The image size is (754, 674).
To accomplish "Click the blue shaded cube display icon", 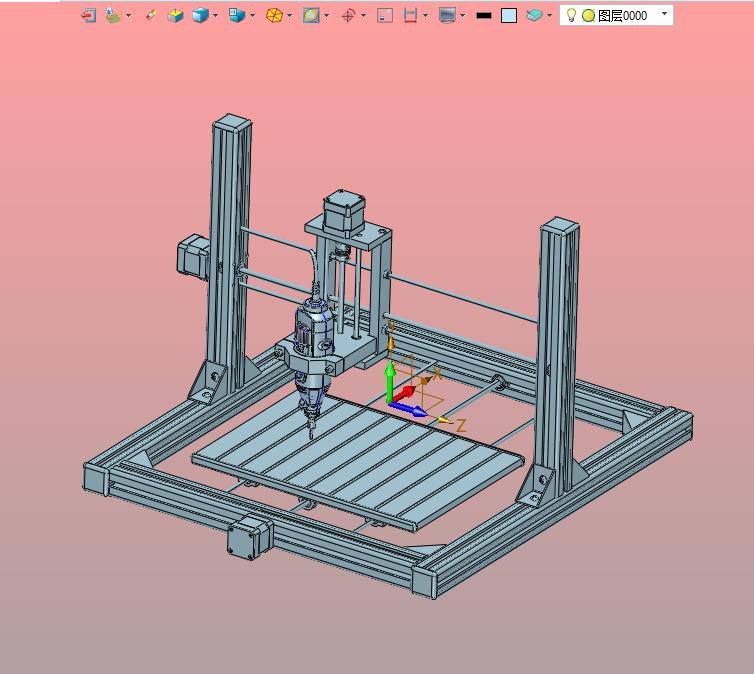I will 200,16.
